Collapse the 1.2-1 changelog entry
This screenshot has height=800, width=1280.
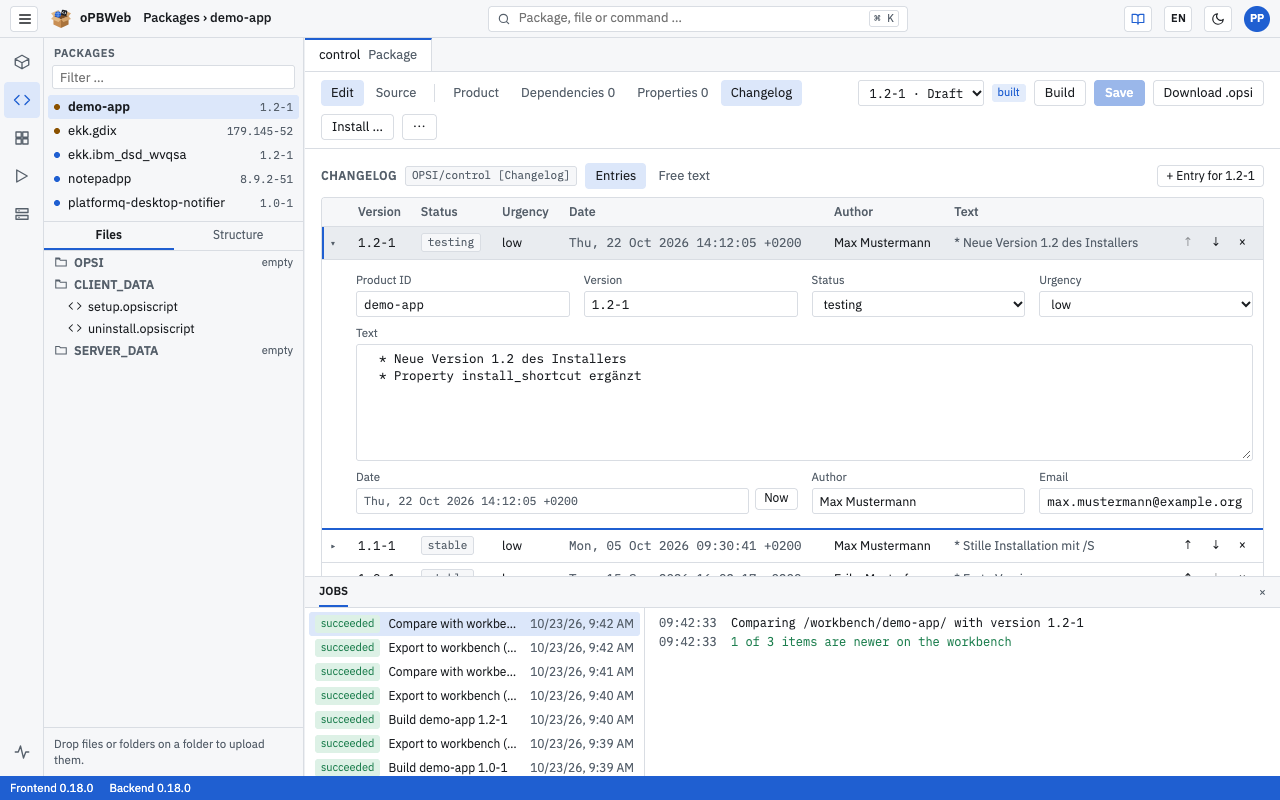coord(333,243)
